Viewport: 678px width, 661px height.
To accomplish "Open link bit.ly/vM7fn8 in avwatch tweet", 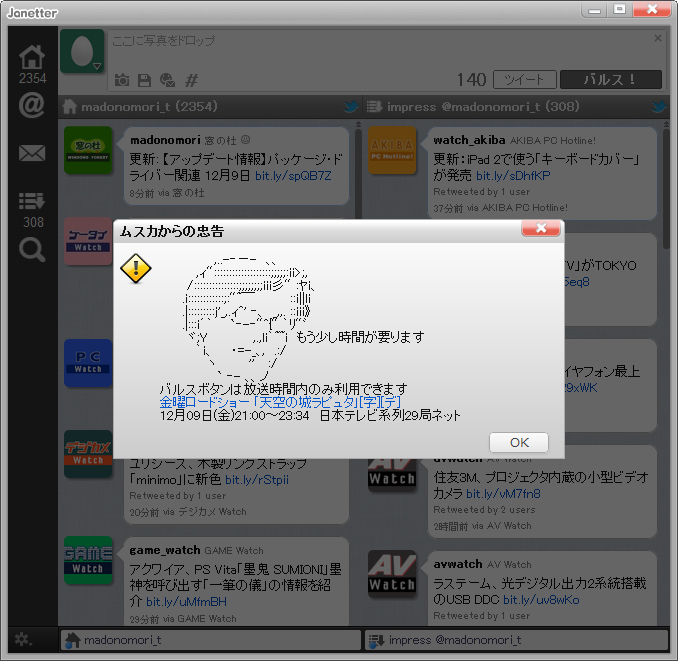I will click(503, 493).
